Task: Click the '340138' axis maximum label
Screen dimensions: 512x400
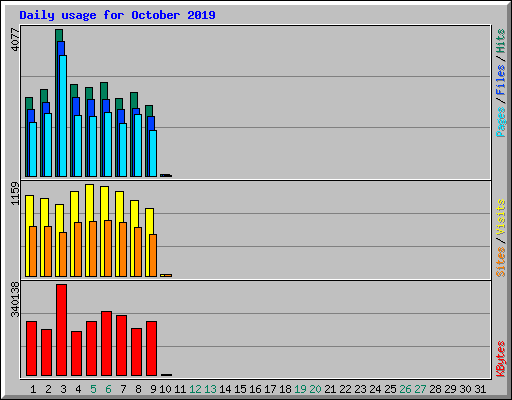Action: point(15,299)
